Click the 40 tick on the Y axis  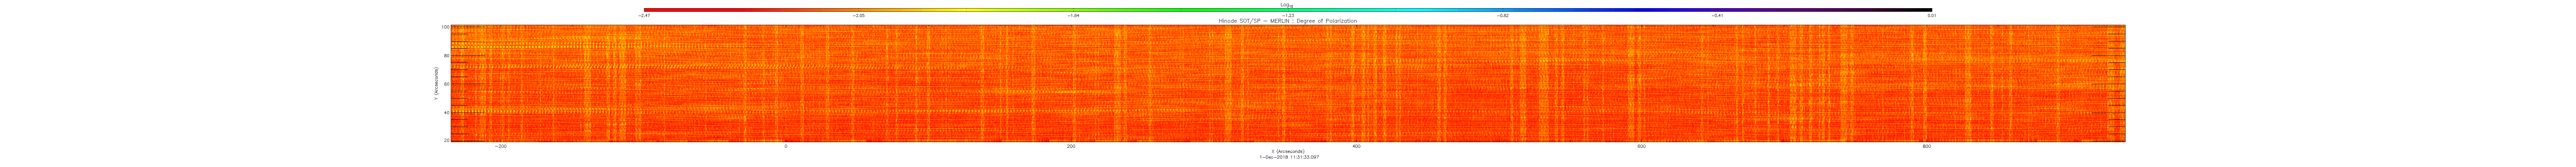tap(446, 112)
